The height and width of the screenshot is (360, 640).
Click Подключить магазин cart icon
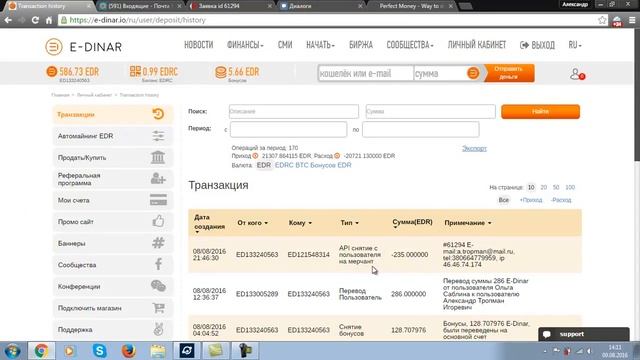tap(158, 308)
